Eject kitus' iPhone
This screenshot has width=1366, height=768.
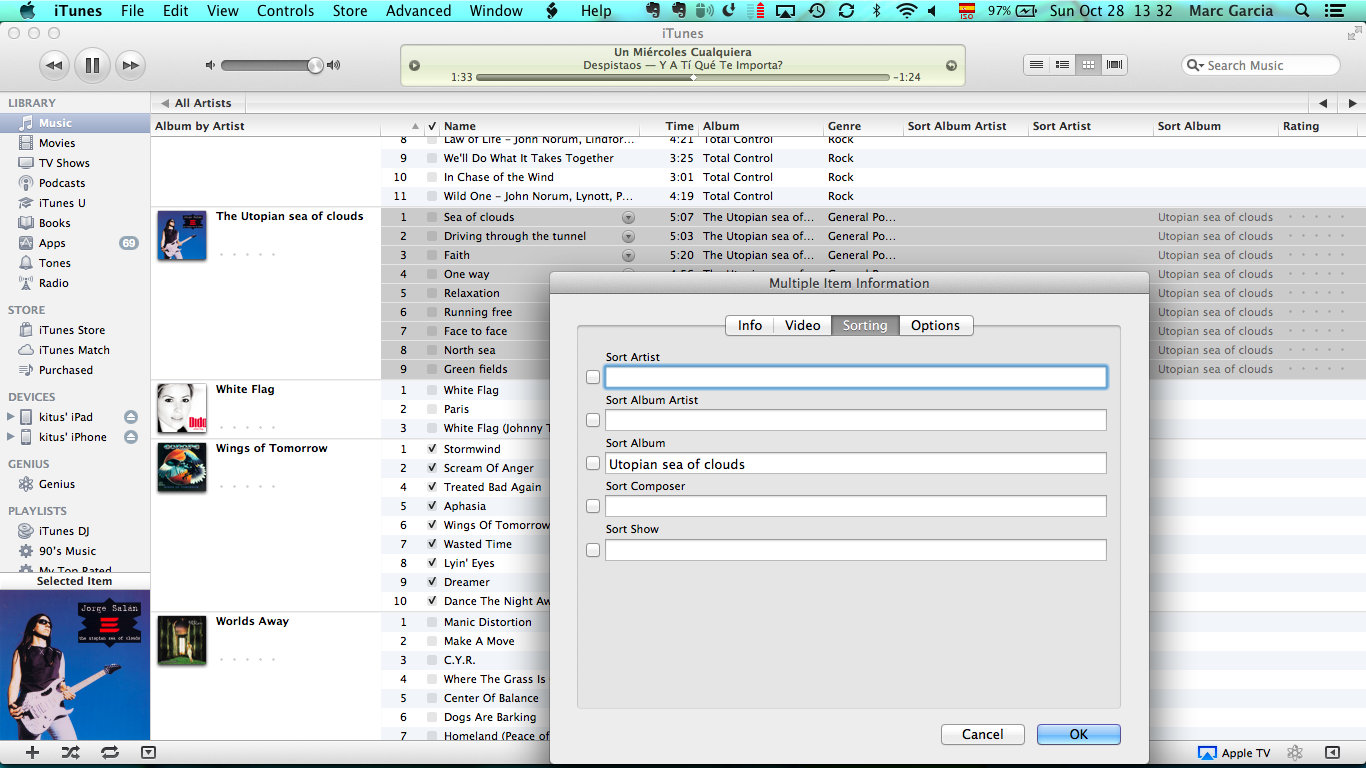tap(130, 437)
